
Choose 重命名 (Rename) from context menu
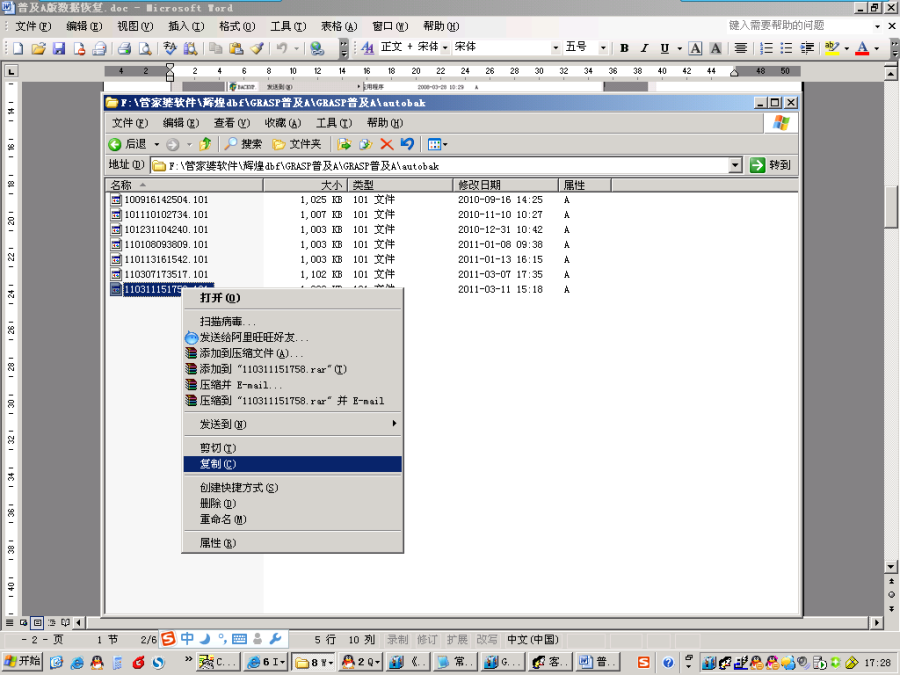222,519
